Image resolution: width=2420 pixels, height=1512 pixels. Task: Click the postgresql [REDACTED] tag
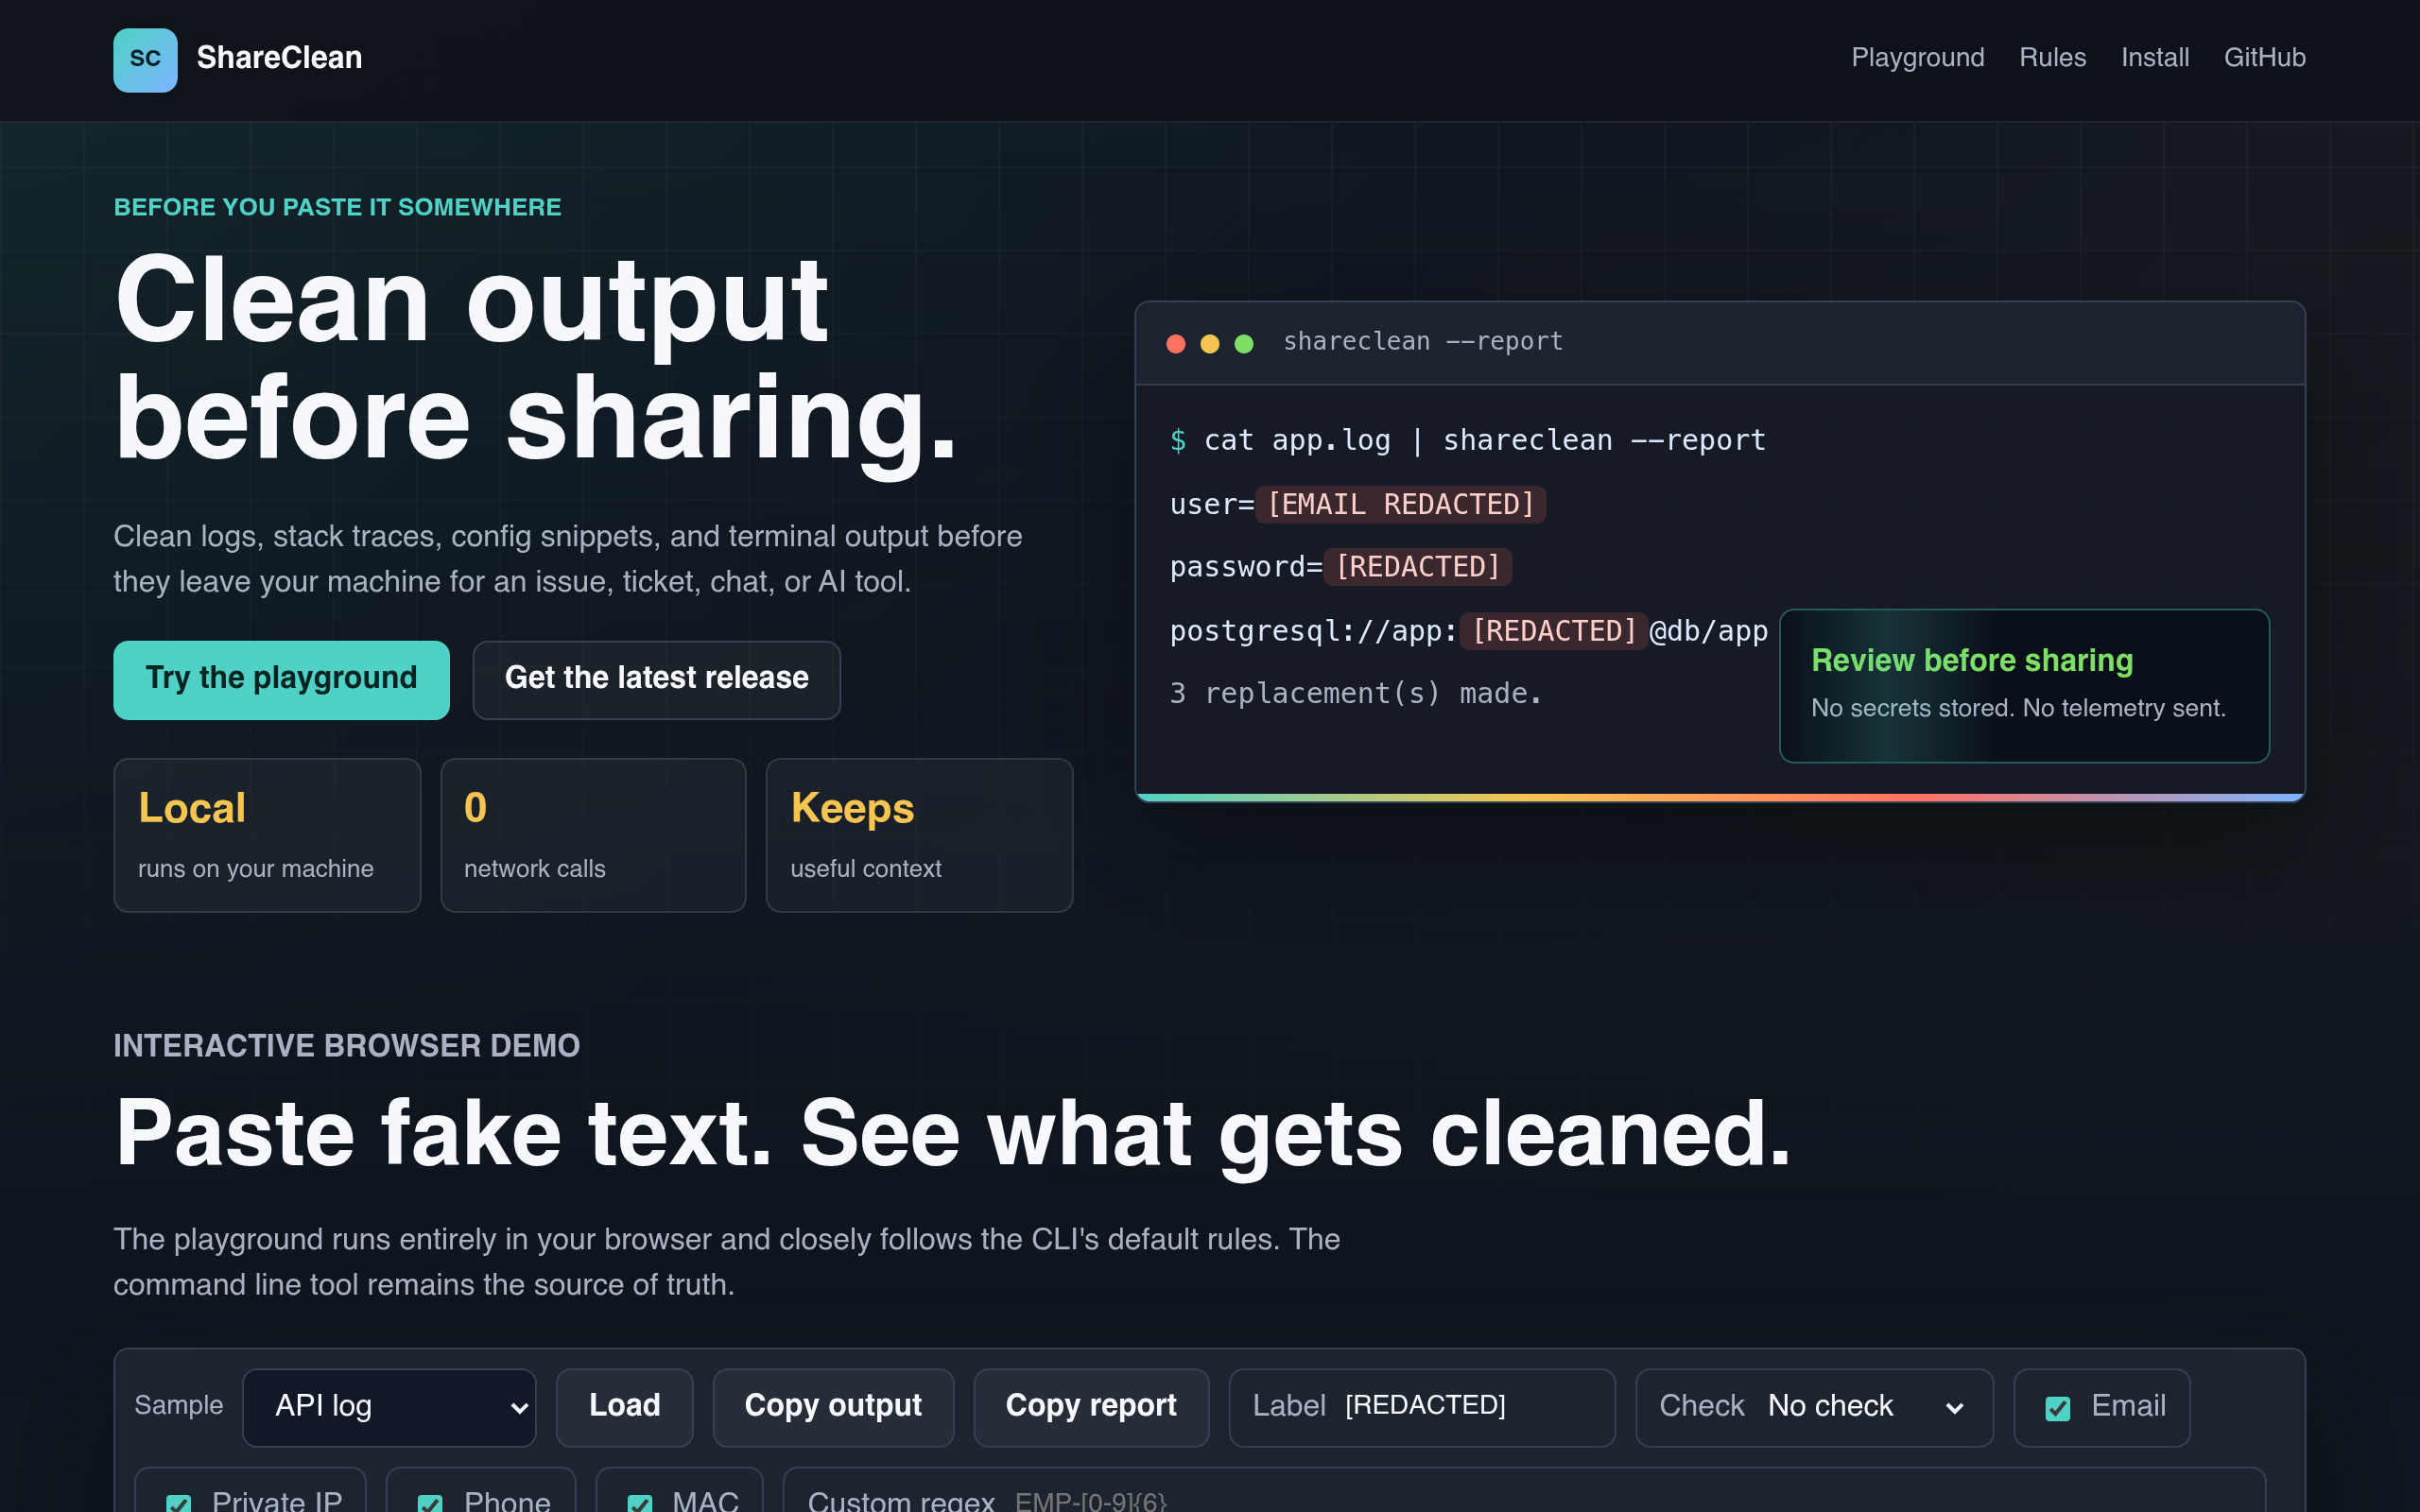pos(1554,631)
